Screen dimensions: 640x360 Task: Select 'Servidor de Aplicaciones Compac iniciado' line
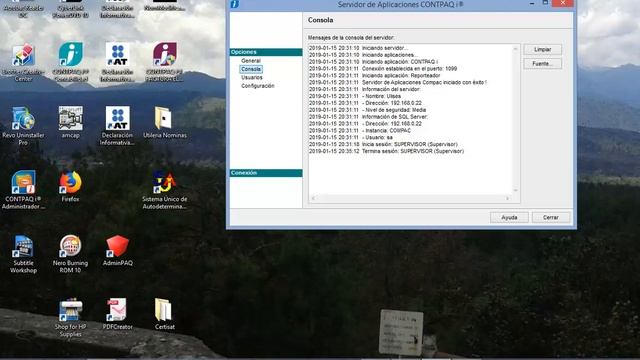[398, 82]
